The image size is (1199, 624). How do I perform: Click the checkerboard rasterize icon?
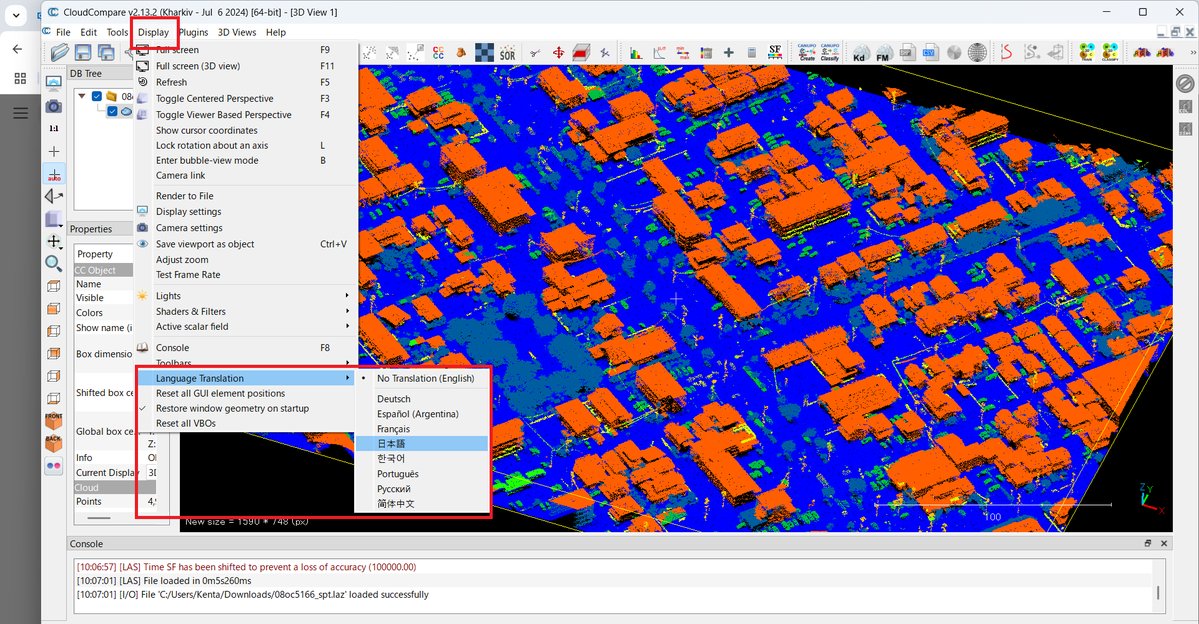coord(484,52)
